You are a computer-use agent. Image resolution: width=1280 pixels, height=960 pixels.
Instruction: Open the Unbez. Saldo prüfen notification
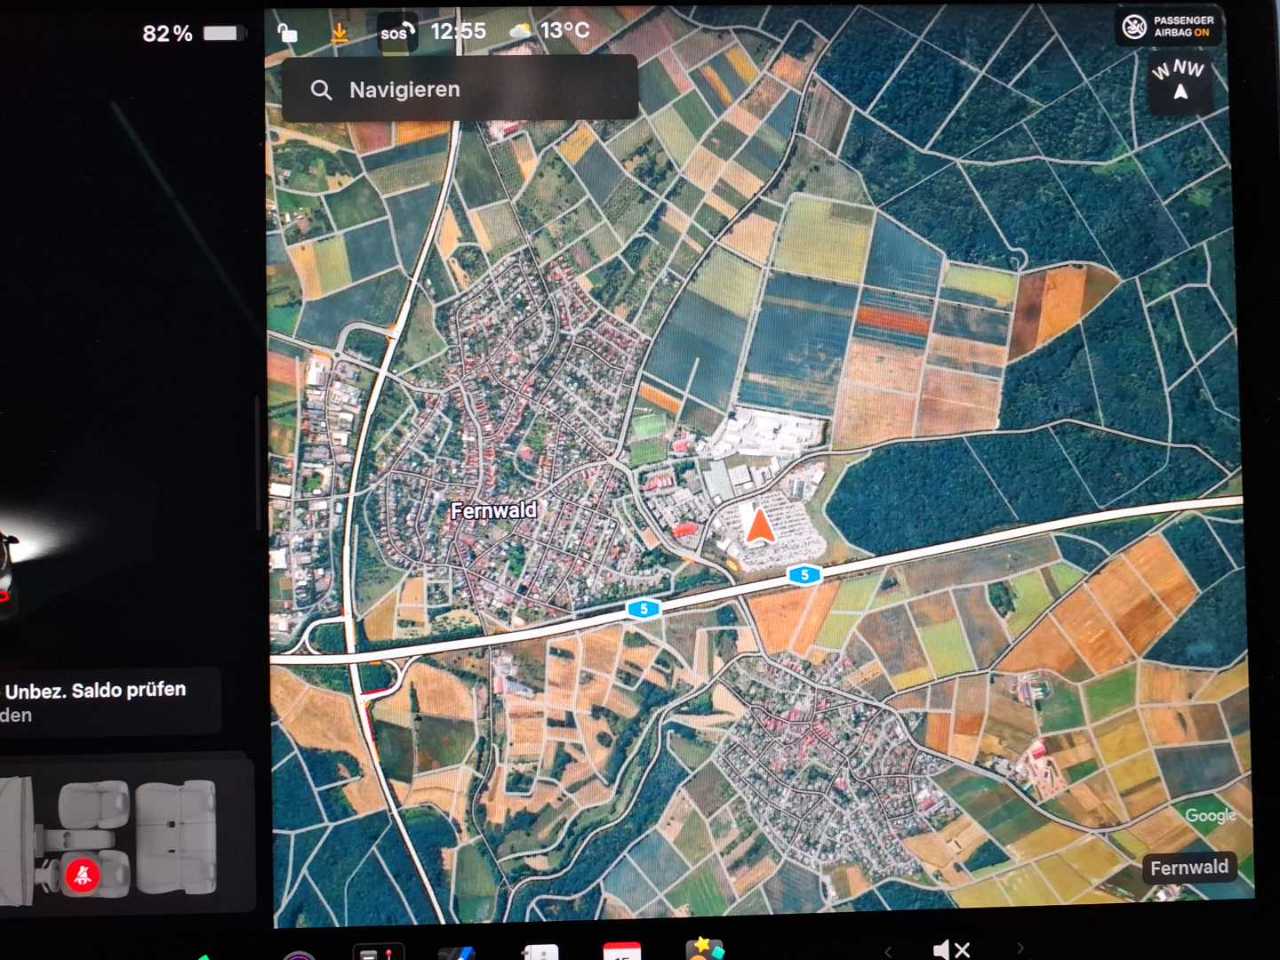[x=108, y=701]
